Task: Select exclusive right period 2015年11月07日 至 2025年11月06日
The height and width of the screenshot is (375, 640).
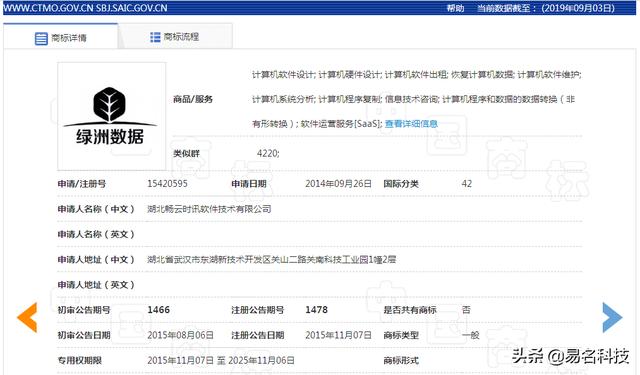Action: point(221,360)
